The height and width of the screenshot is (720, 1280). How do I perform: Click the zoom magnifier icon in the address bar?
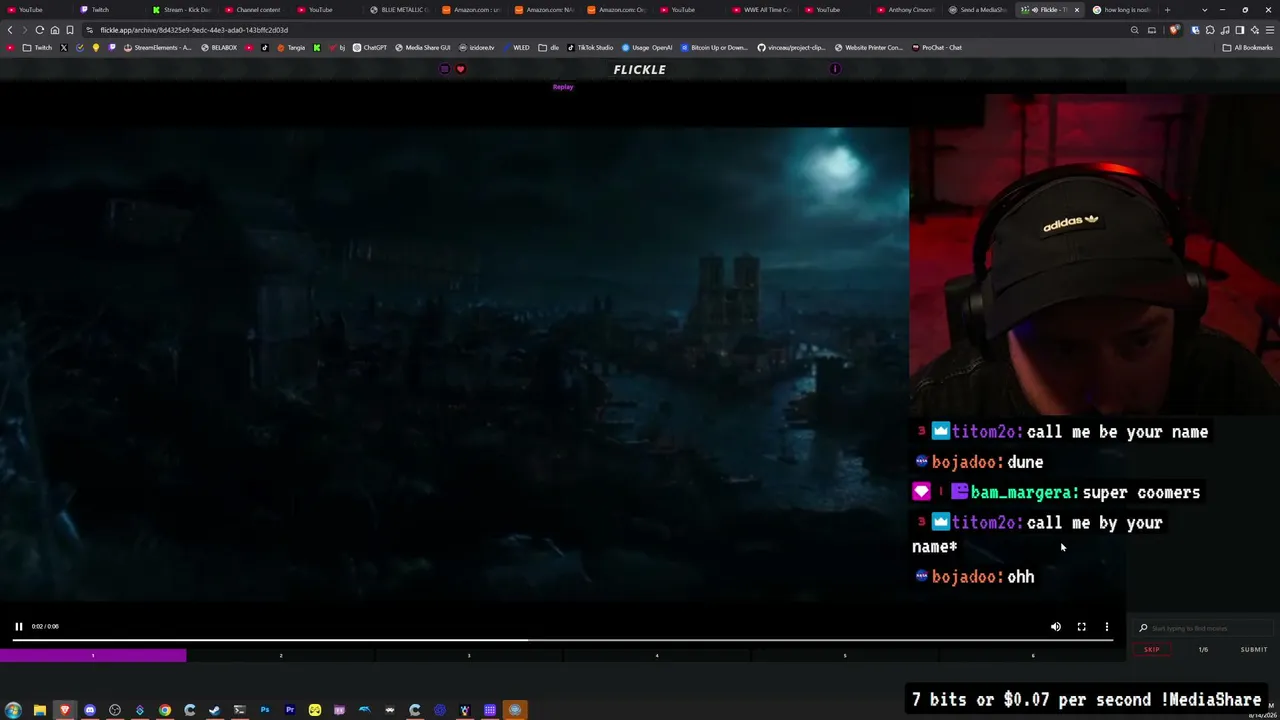[1134, 30]
